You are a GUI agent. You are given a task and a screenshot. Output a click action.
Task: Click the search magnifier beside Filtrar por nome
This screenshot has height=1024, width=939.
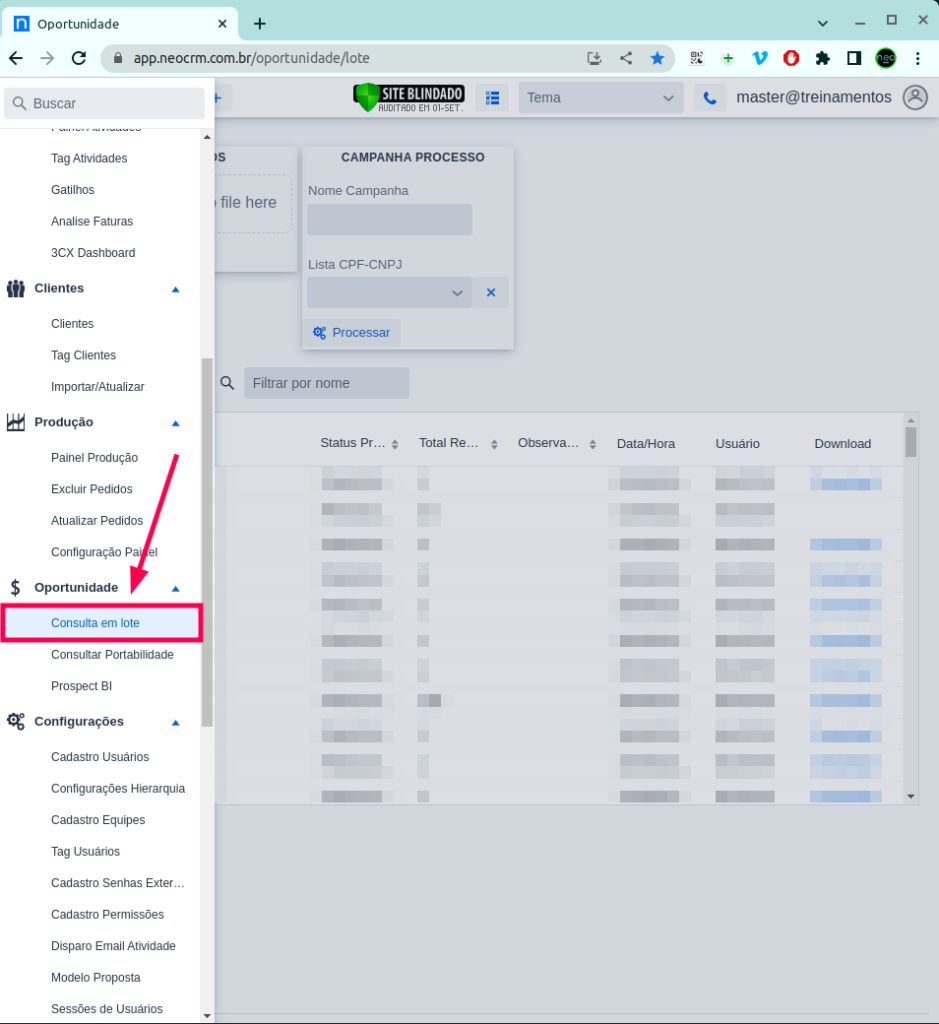pyautogui.click(x=228, y=383)
